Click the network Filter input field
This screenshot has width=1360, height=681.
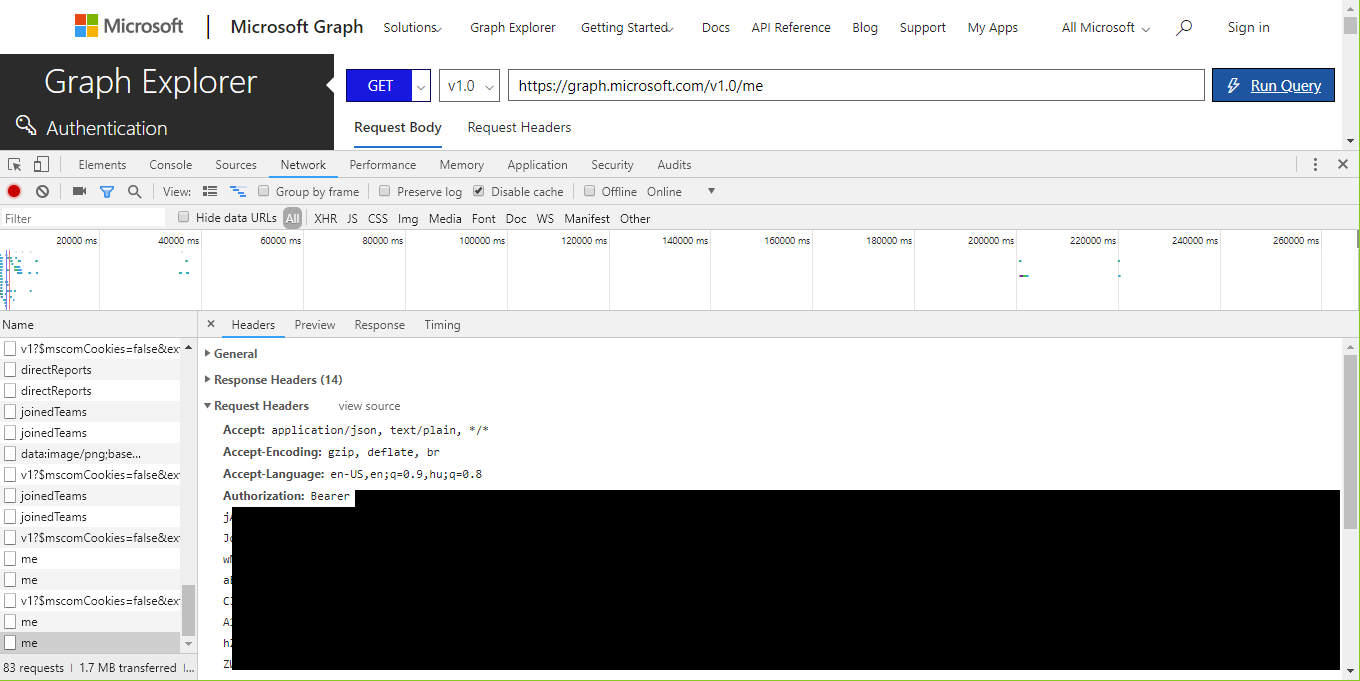83,218
